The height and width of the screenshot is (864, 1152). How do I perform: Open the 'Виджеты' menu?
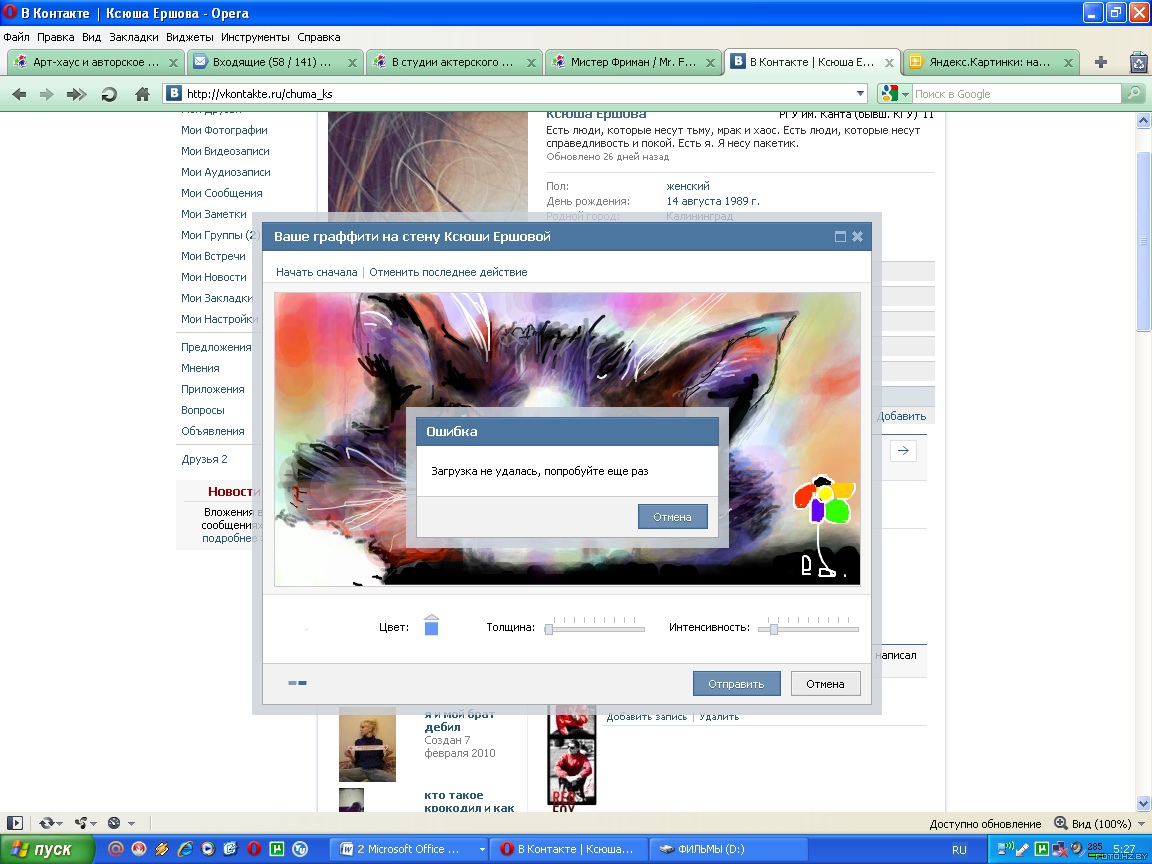[190, 37]
